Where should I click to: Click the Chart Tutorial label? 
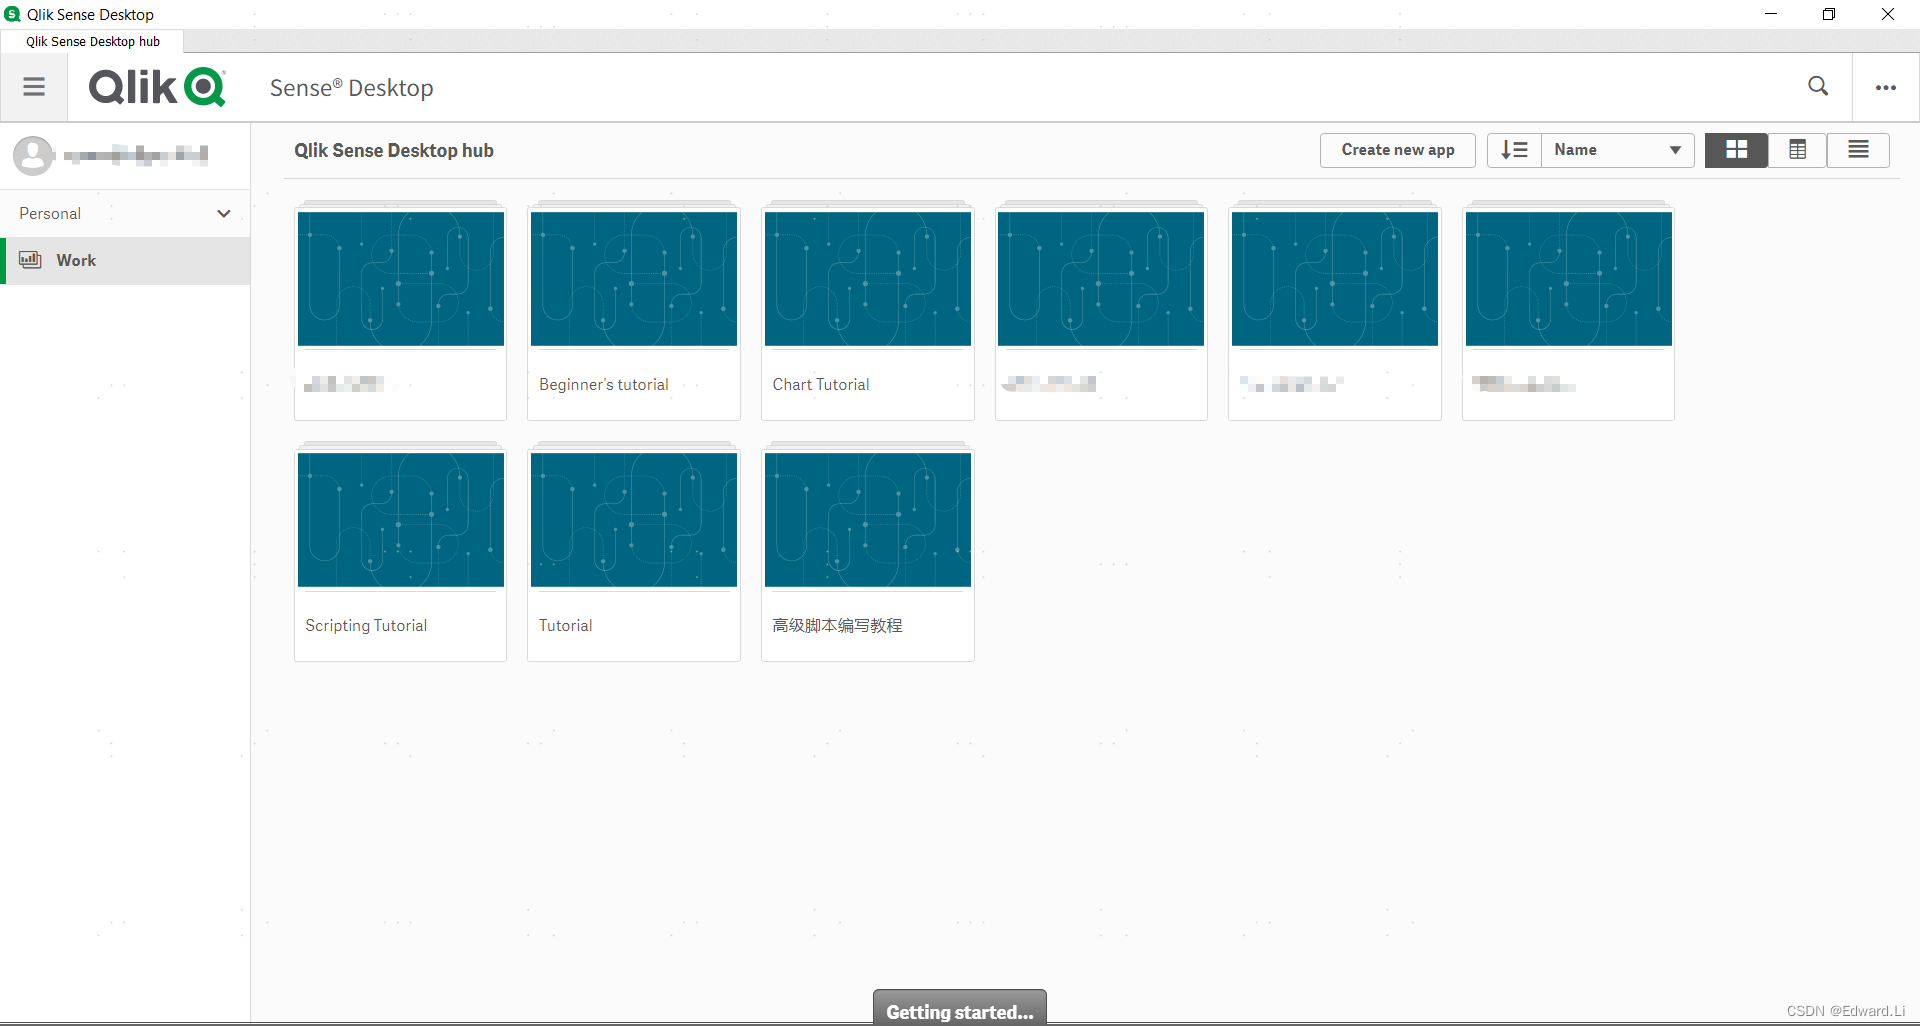pos(821,385)
